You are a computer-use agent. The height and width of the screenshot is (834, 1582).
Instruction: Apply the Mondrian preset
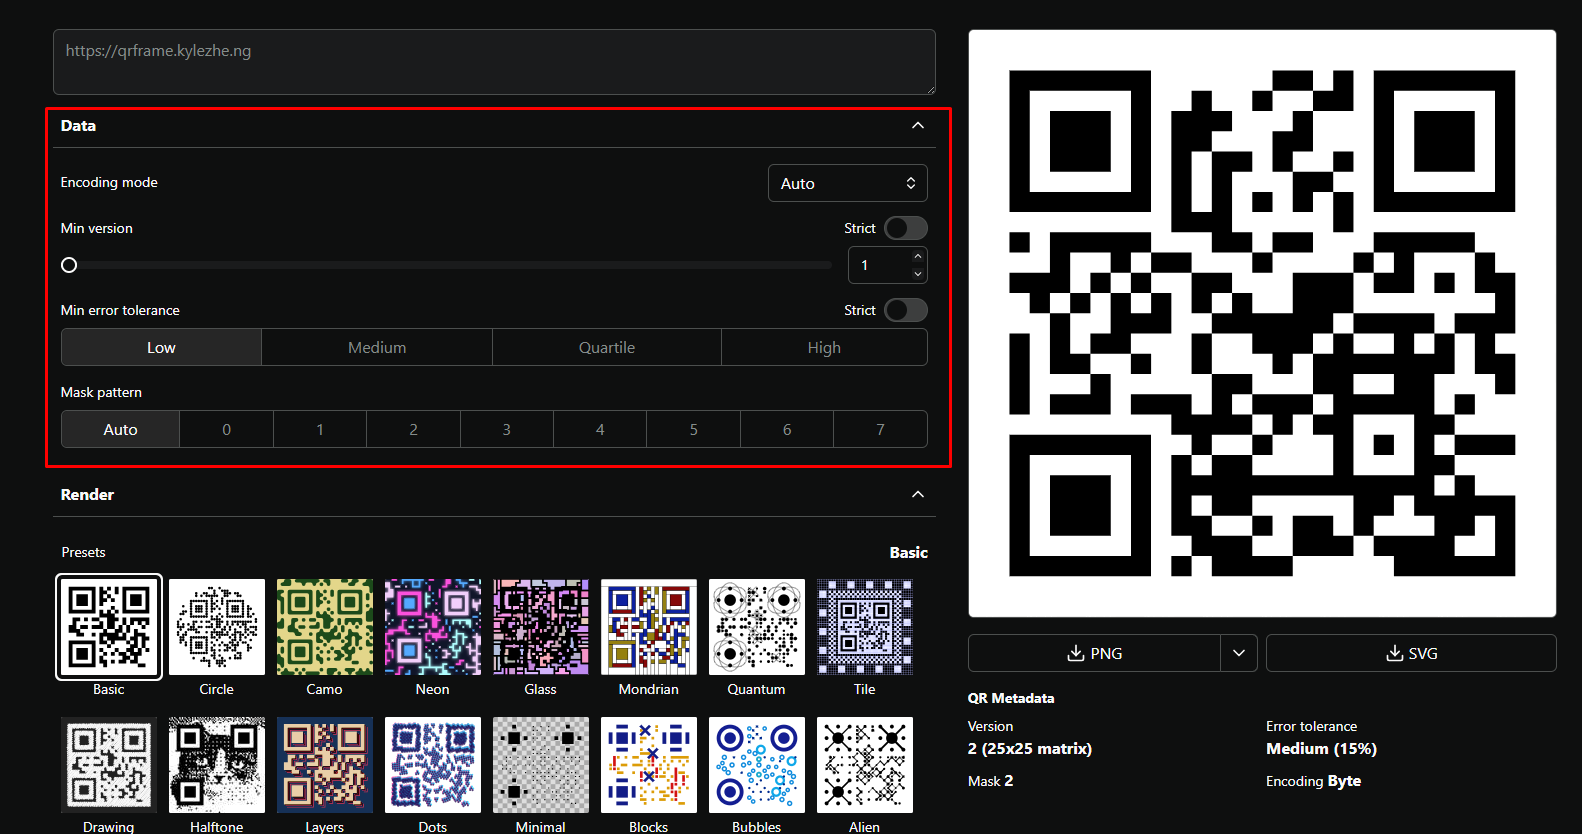649,627
